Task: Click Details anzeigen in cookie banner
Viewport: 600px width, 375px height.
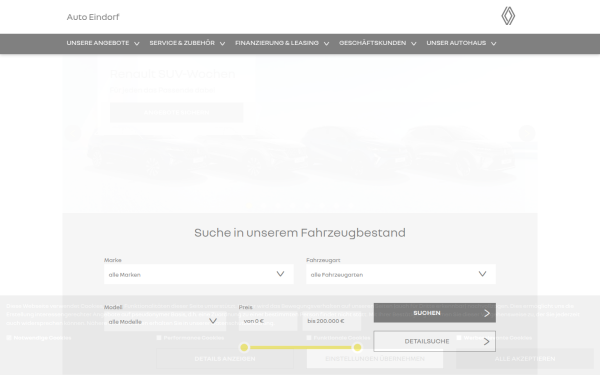Action: [x=225, y=359]
